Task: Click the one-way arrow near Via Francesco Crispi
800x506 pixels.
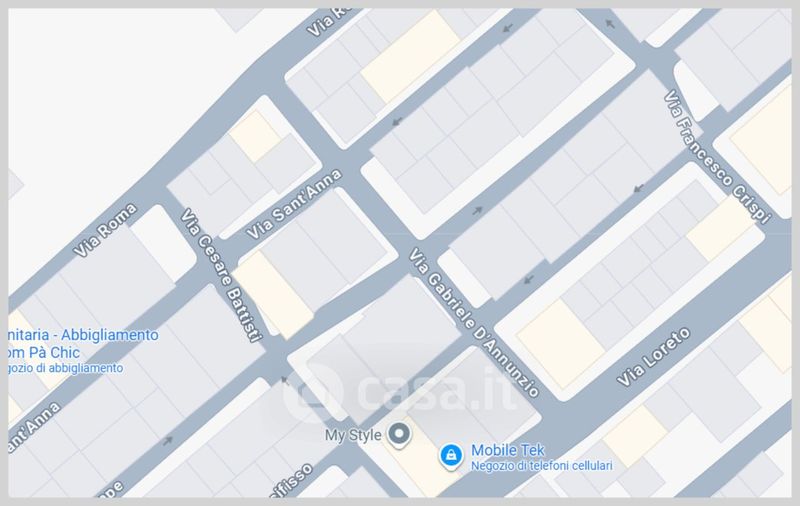Action: click(610, 23)
